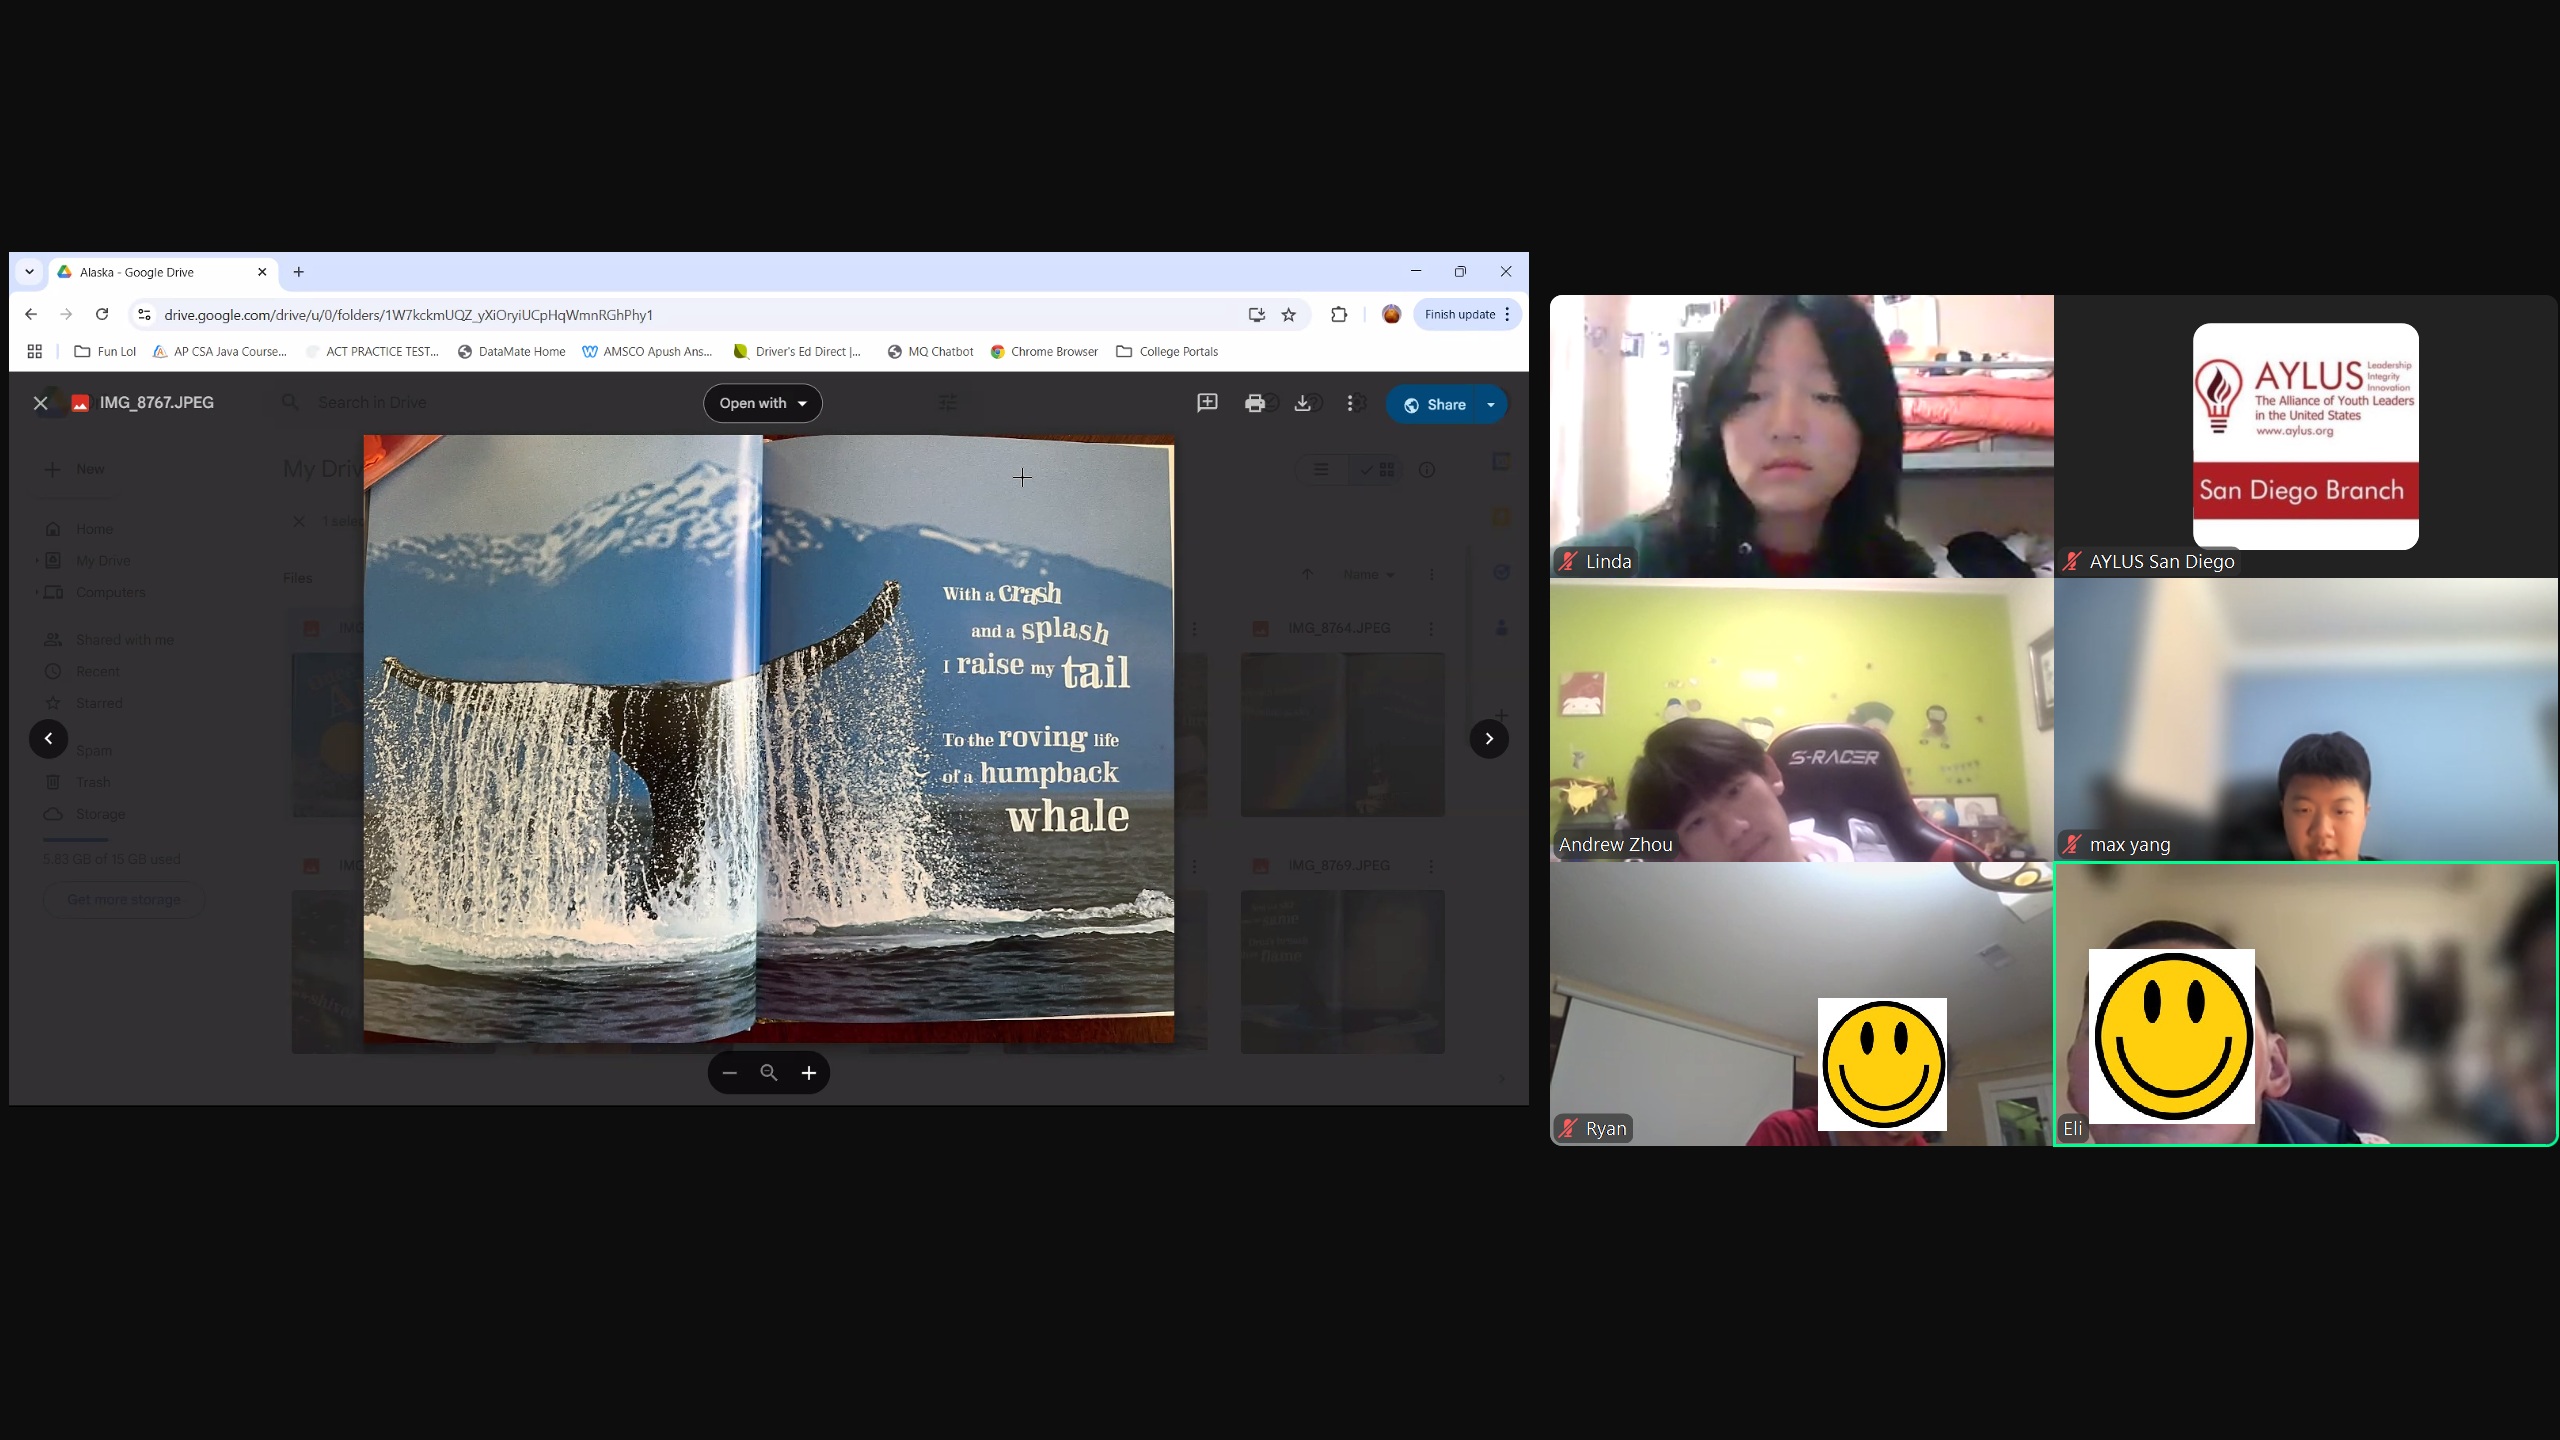Open Chrome extensions puzzle icon
Image resolution: width=2560 pixels, height=1440 pixels.
[x=1339, y=315]
